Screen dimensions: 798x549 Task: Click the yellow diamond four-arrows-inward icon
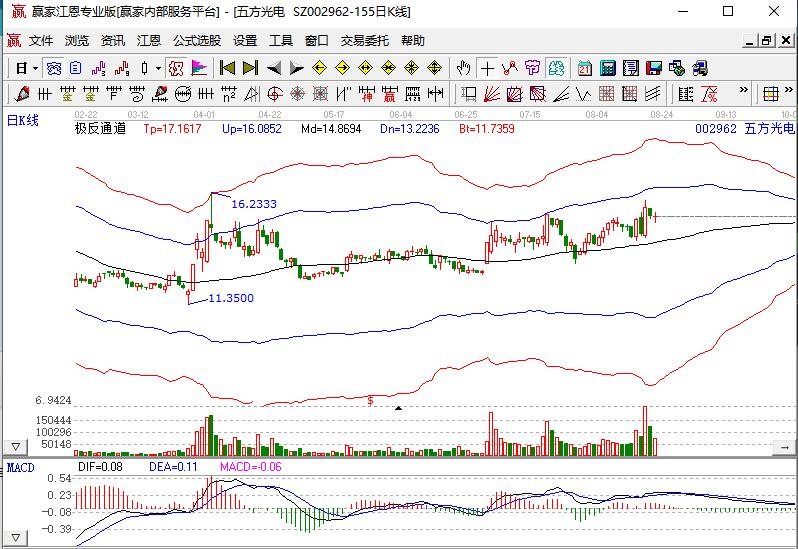pyautogui.click(x=411, y=68)
